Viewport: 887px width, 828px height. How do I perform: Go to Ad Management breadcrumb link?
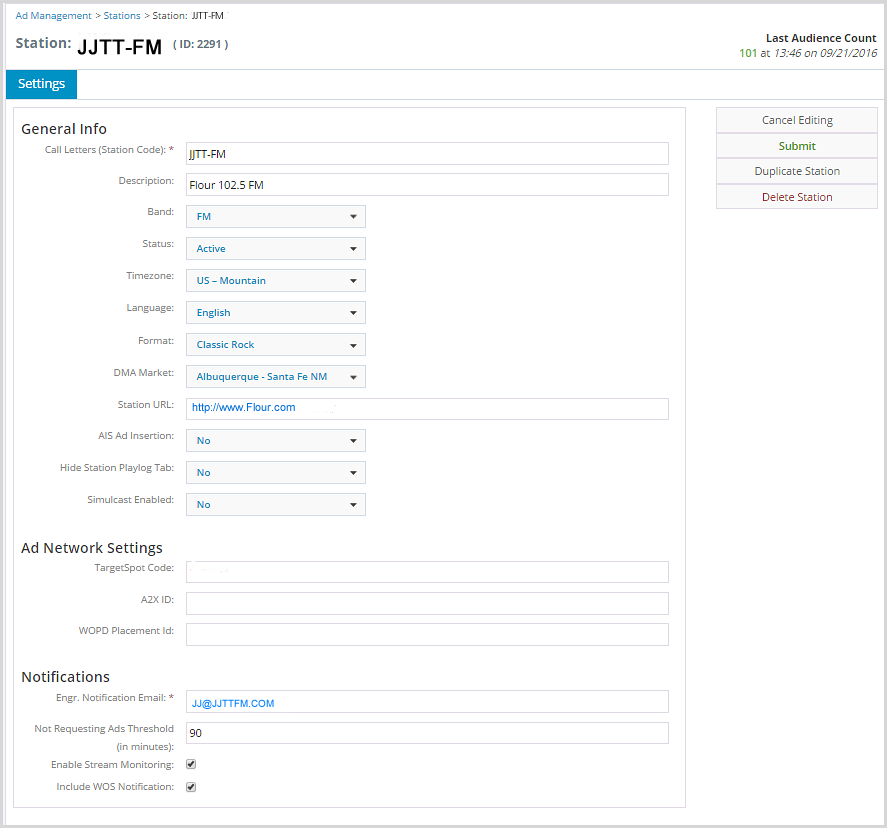(53, 16)
